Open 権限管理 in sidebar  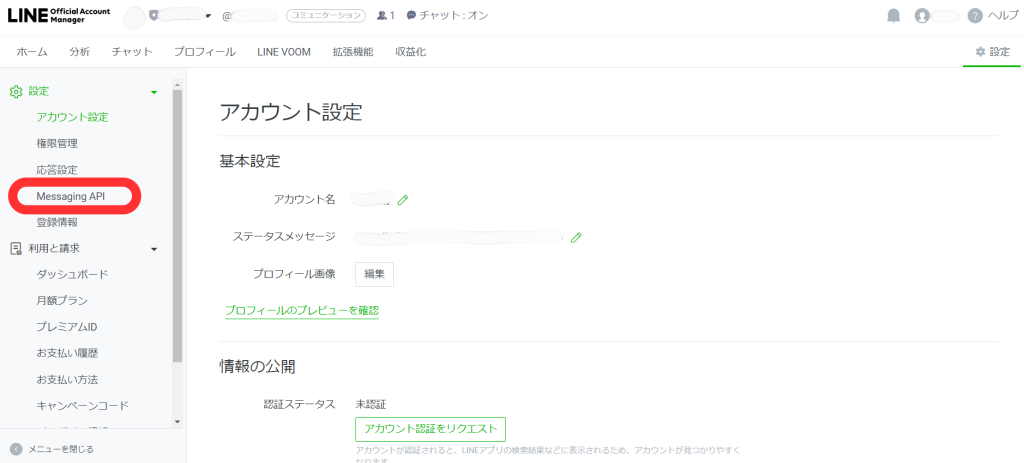[57, 144]
